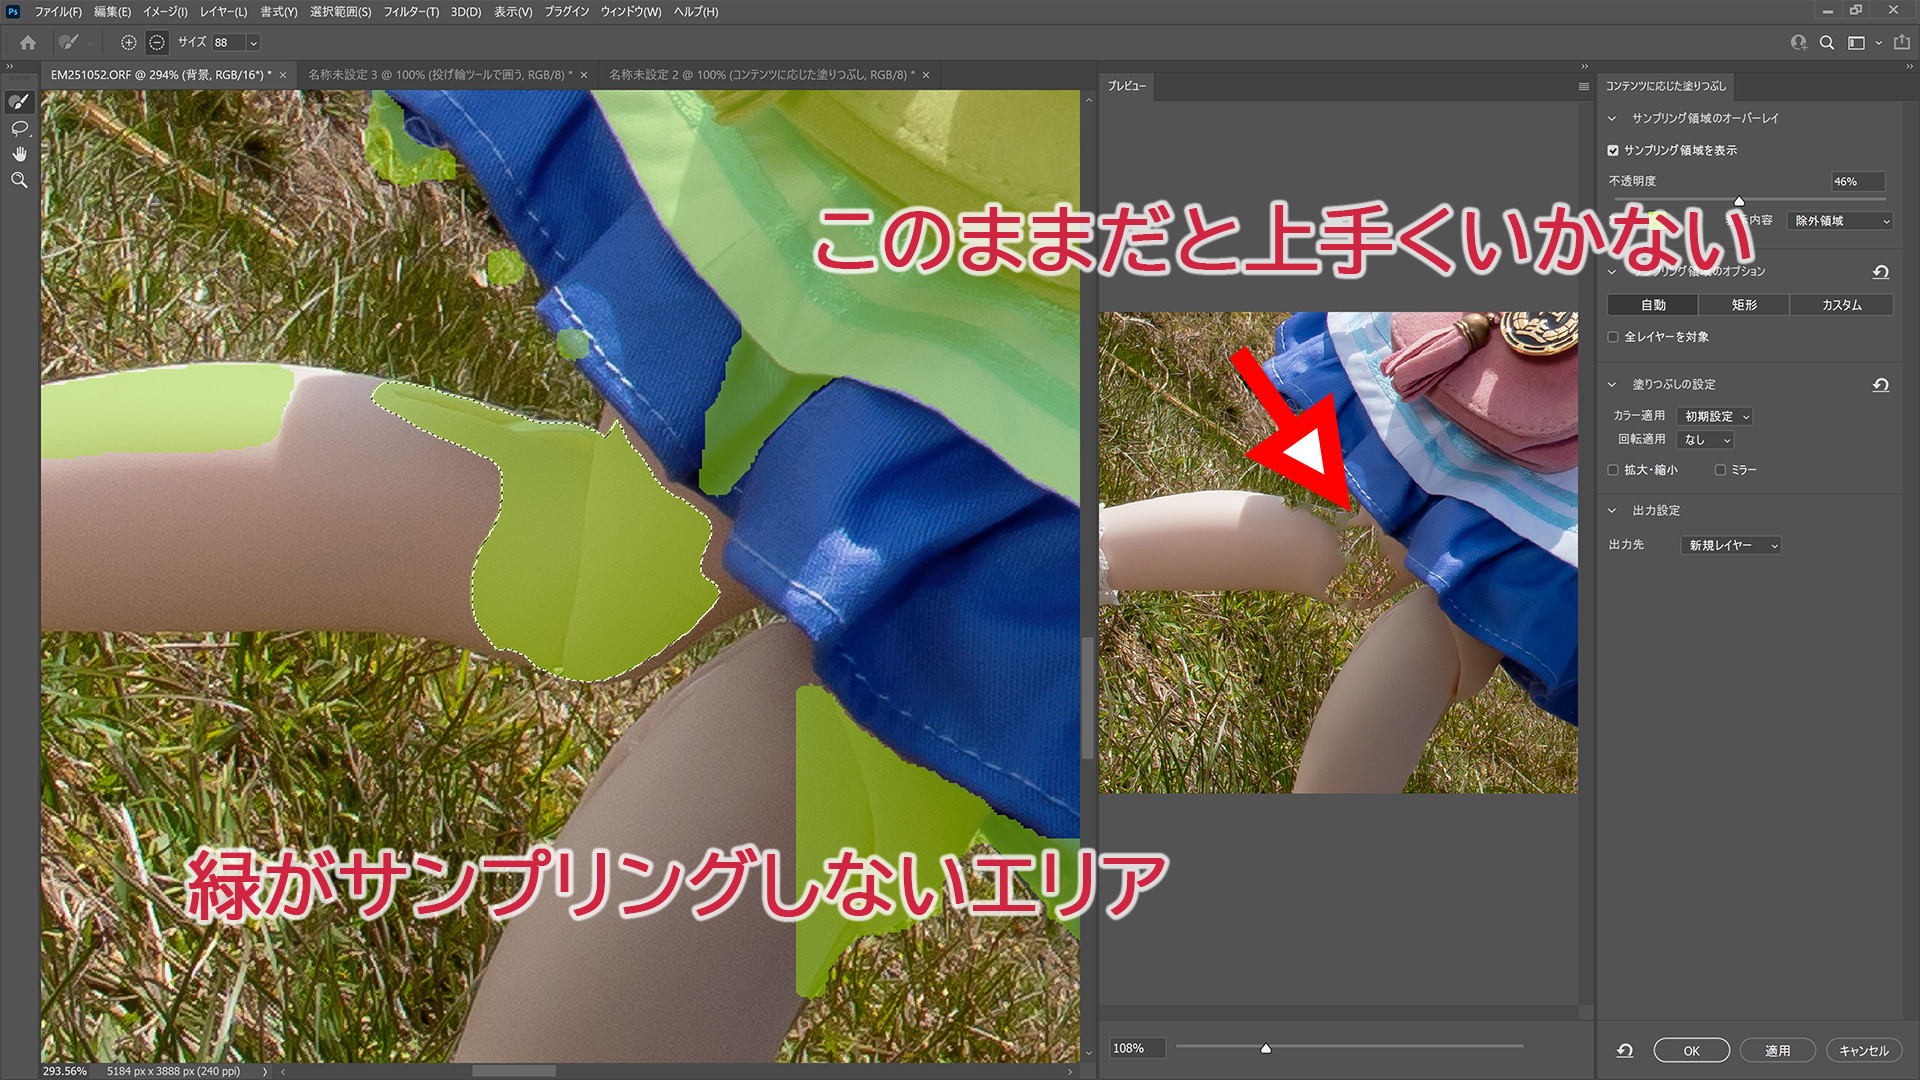Image resolution: width=1920 pixels, height=1080 pixels.
Task: Open the 選択範囲(S) menu
Action: (340, 12)
